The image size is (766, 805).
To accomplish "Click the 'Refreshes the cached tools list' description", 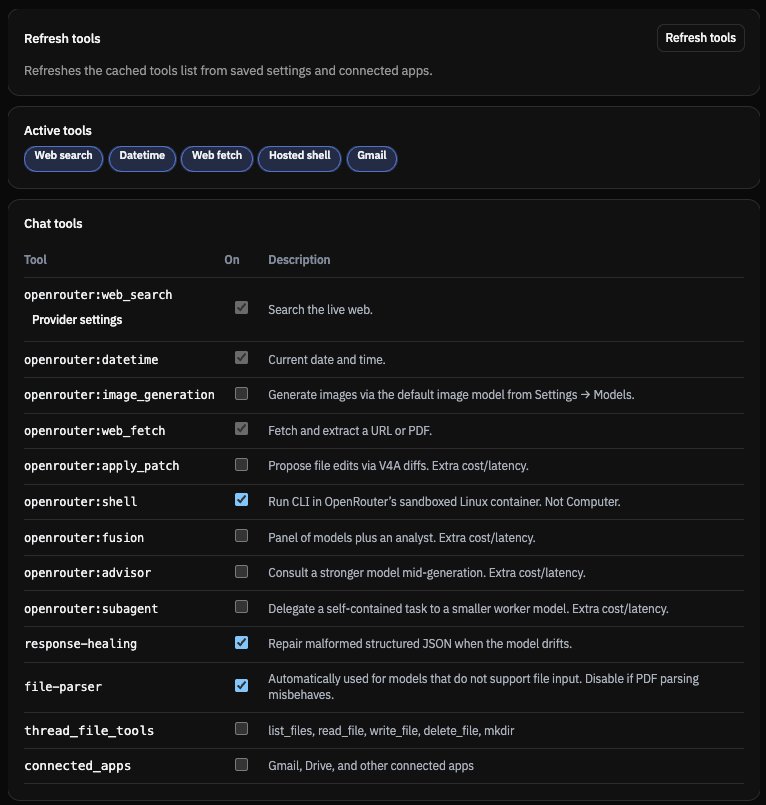I will 228,71.
